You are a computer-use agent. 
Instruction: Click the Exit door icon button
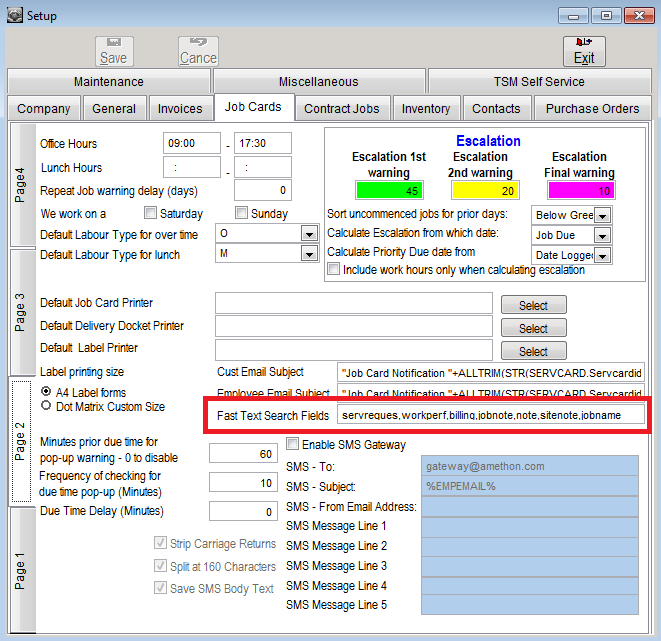tap(584, 45)
